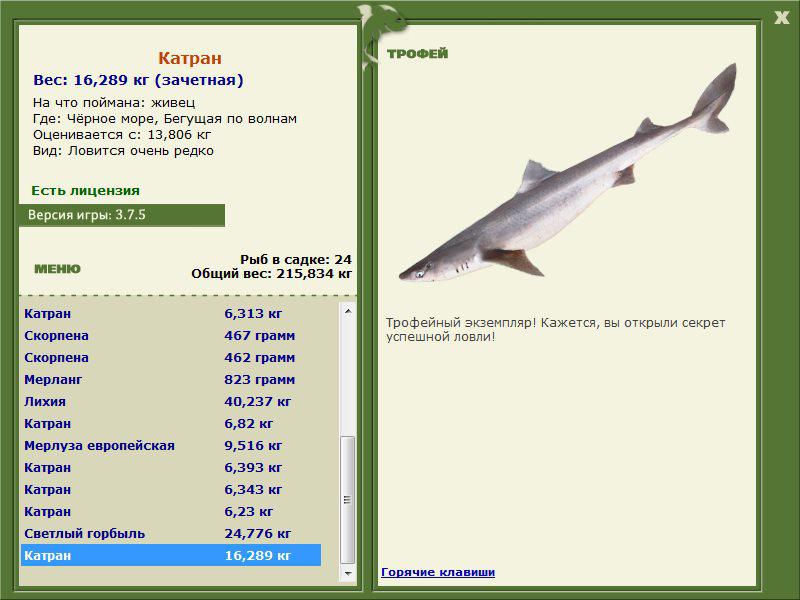
Task: Open the Горячие клавиши link
Action: (x=438, y=572)
